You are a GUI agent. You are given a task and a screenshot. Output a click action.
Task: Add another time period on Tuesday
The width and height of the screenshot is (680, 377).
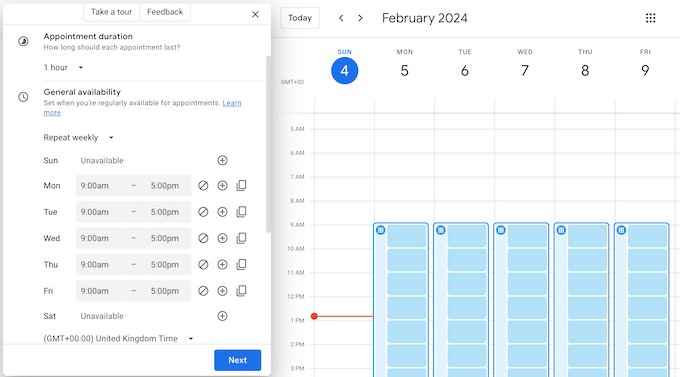222,212
